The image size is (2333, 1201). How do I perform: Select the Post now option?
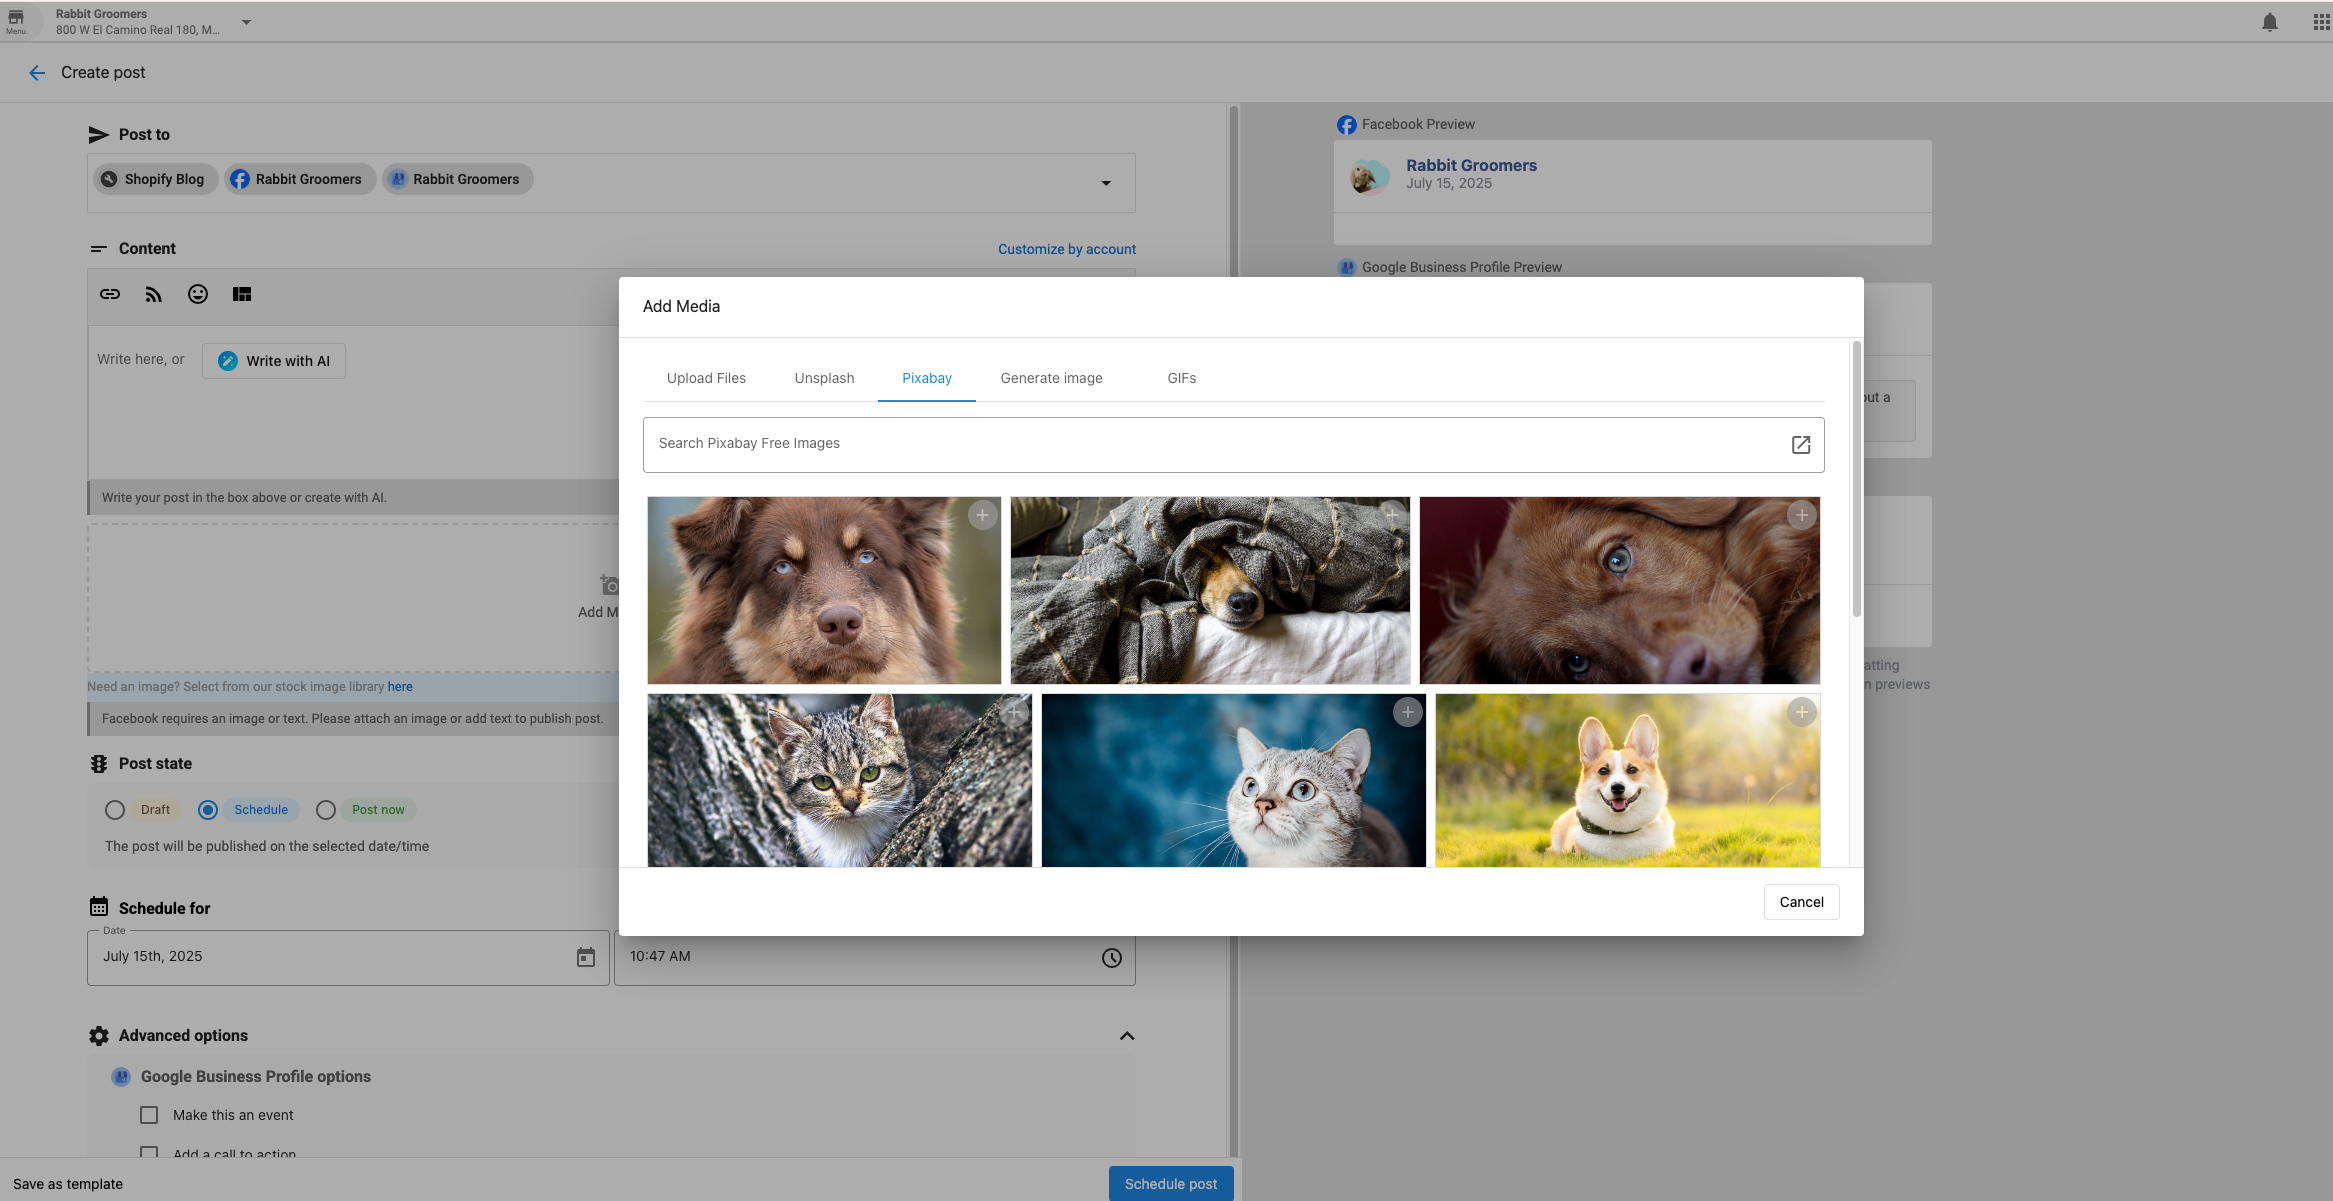(325, 809)
